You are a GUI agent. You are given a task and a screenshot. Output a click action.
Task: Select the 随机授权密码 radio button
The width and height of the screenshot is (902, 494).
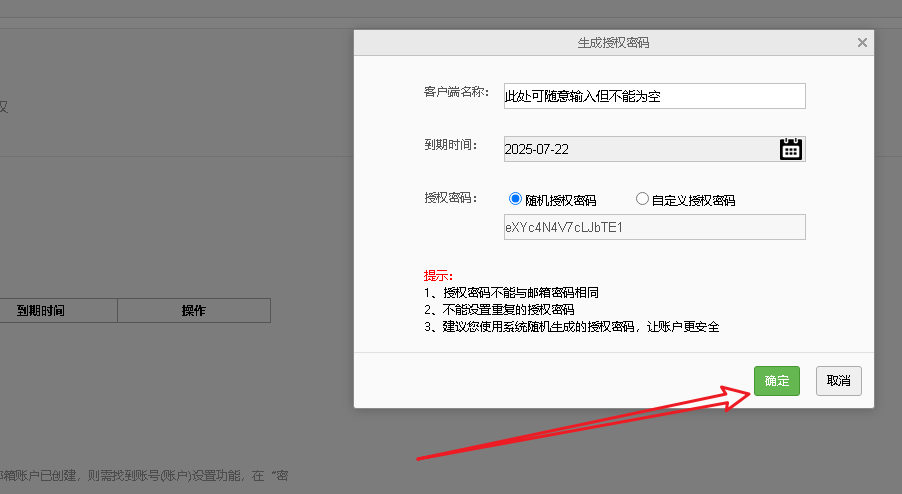click(516, 199)
